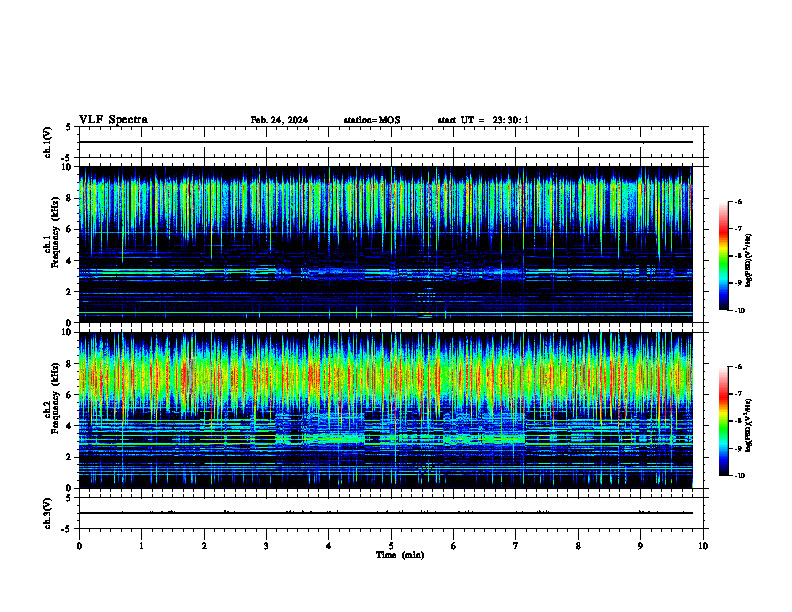Click the "-10" label on ch.1 colorbar
Viewport: 792px width, 612px height.
[x=740, y=311]
